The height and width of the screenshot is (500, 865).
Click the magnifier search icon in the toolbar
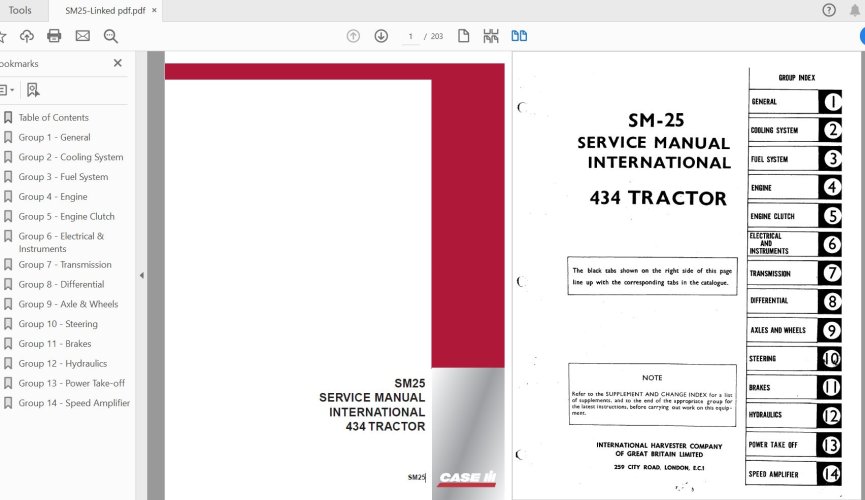[110, 36]
